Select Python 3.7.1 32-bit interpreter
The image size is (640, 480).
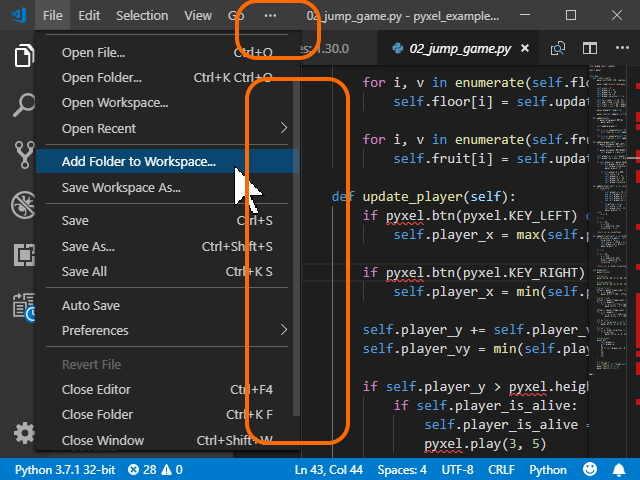point(65,469)
